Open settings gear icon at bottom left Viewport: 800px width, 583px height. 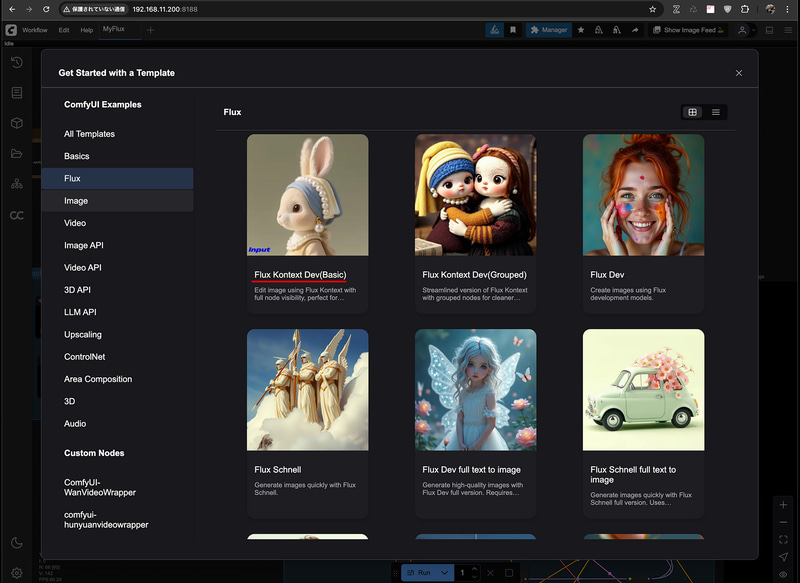click(x=17, y=573)
